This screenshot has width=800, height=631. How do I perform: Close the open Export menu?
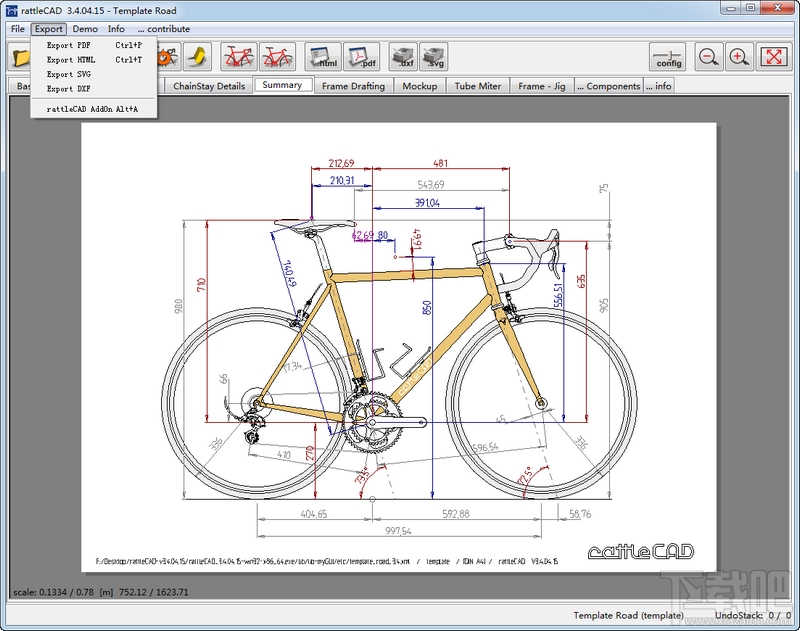coord(48,29)
